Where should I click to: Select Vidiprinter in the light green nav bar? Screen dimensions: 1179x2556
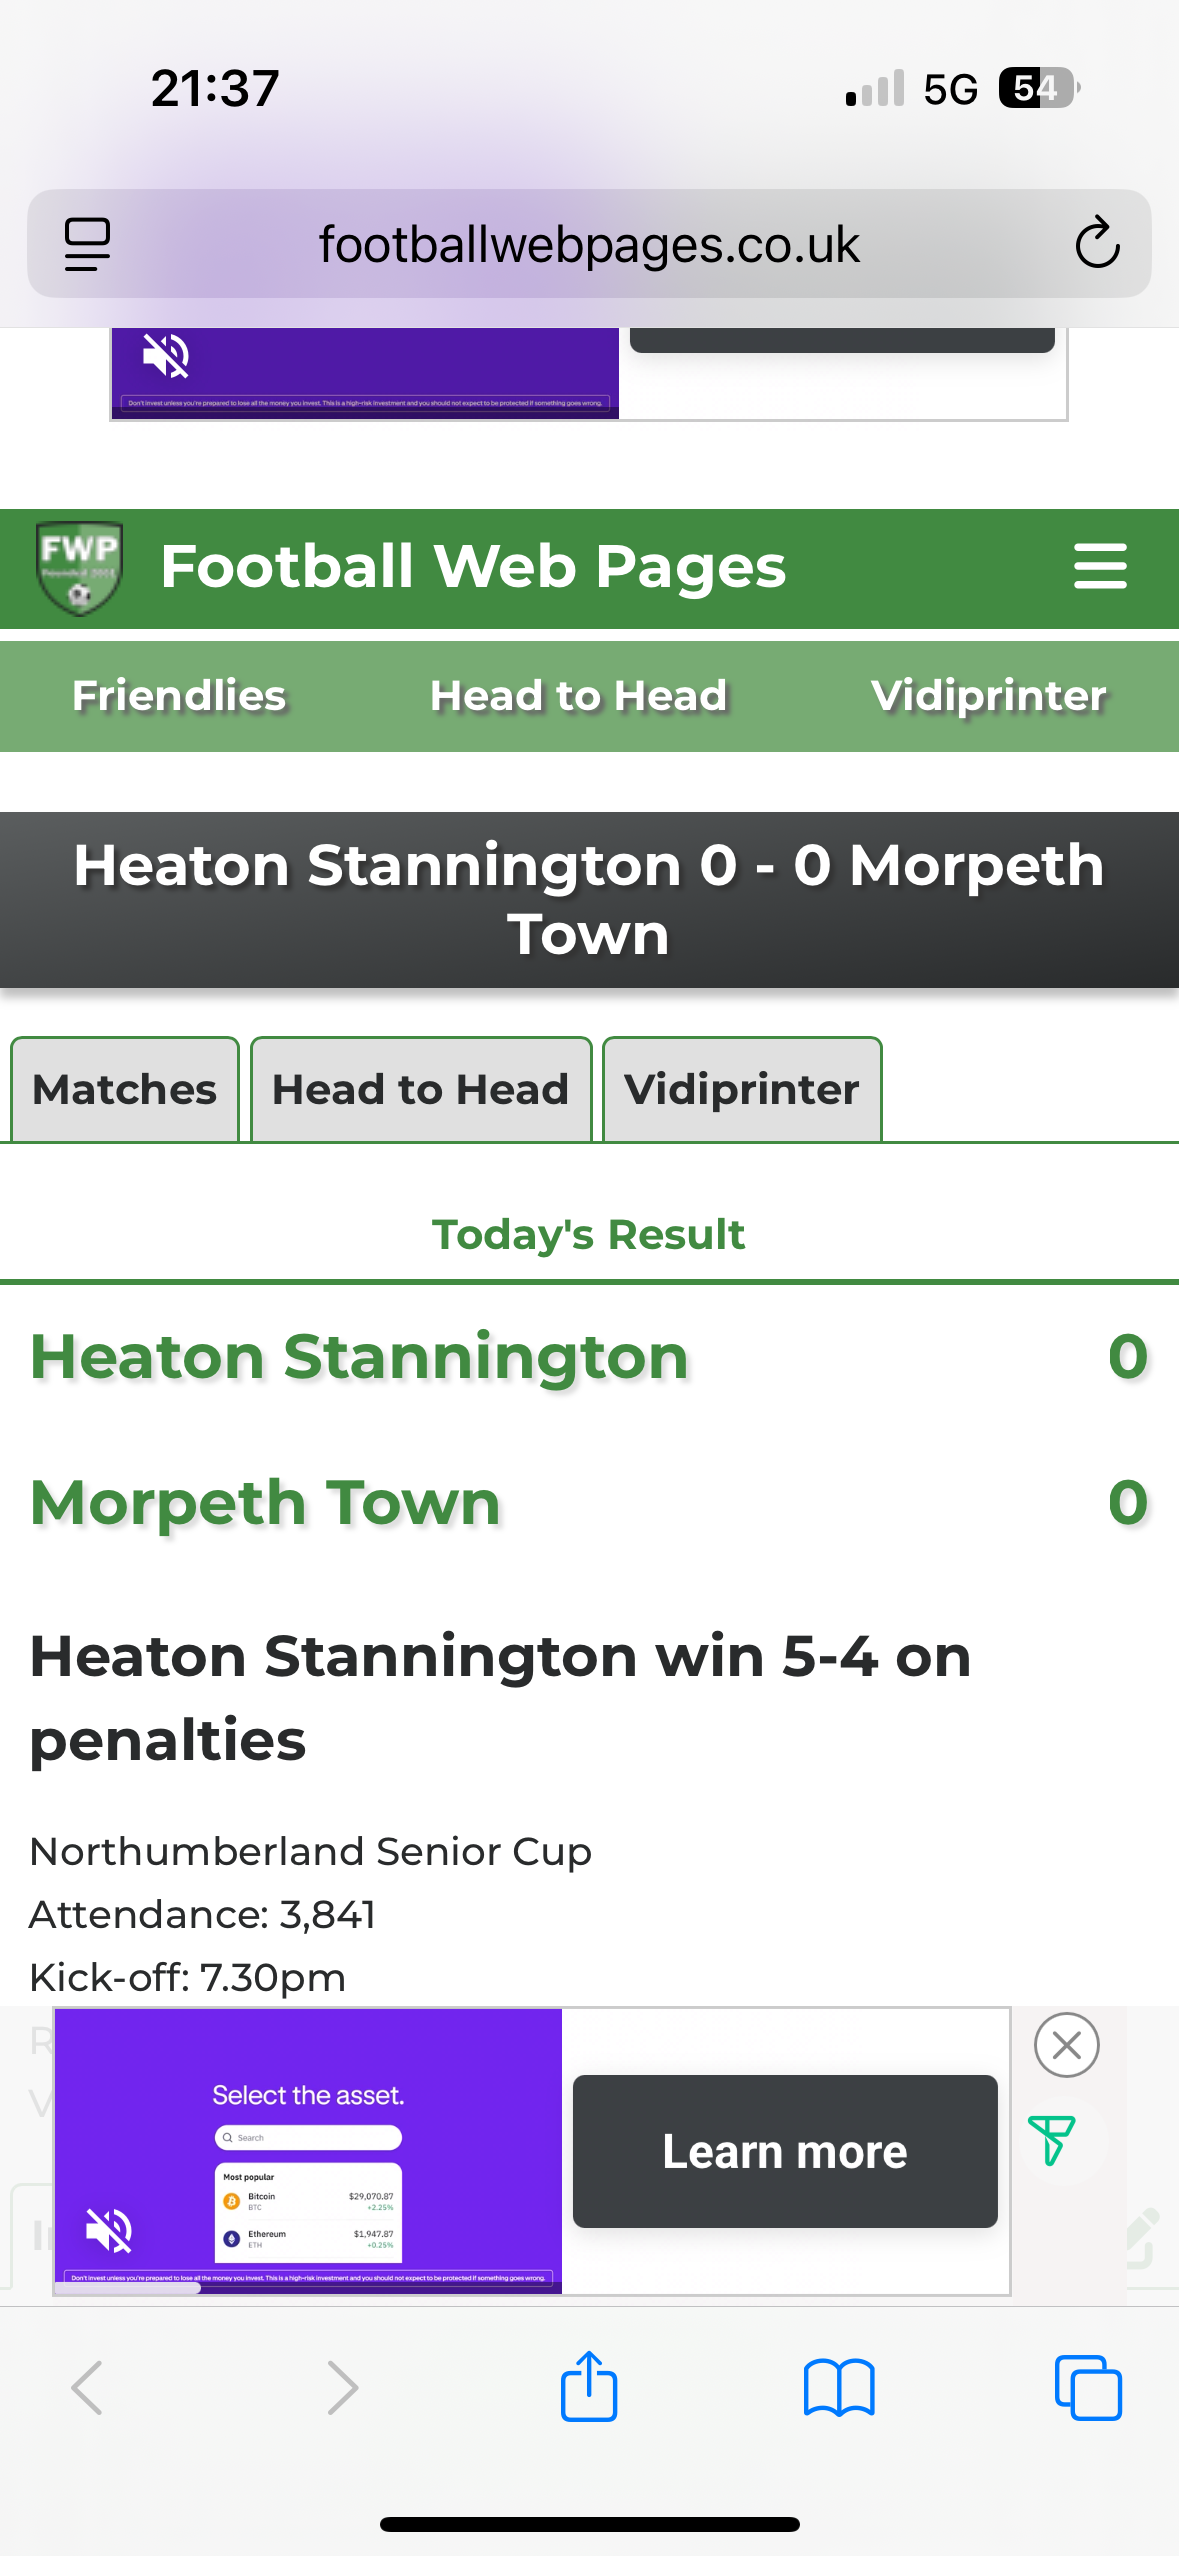pos(989,696)
